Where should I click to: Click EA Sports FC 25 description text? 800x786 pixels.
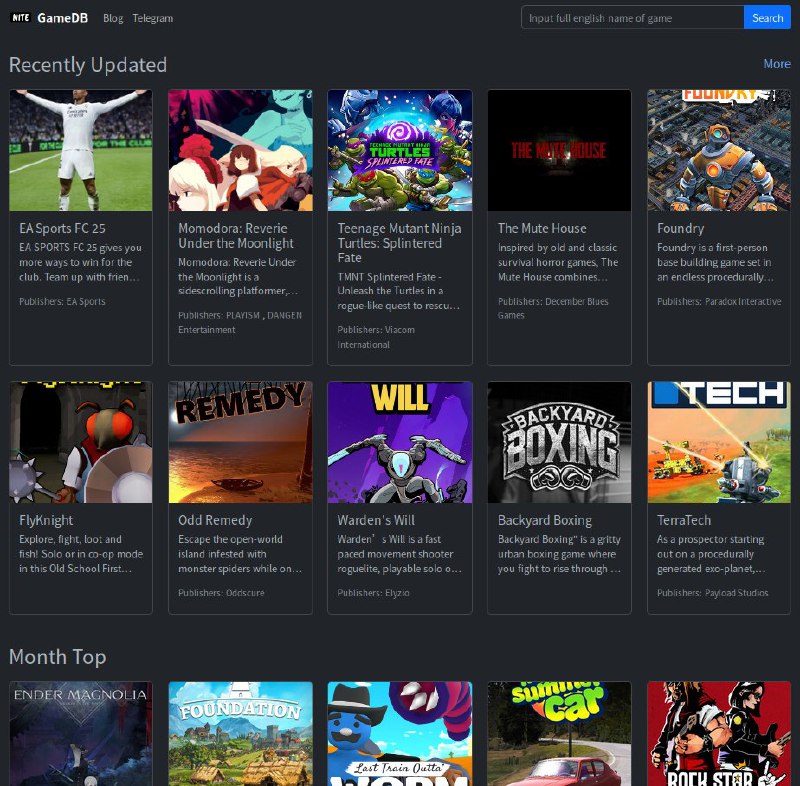coord(80,262)
